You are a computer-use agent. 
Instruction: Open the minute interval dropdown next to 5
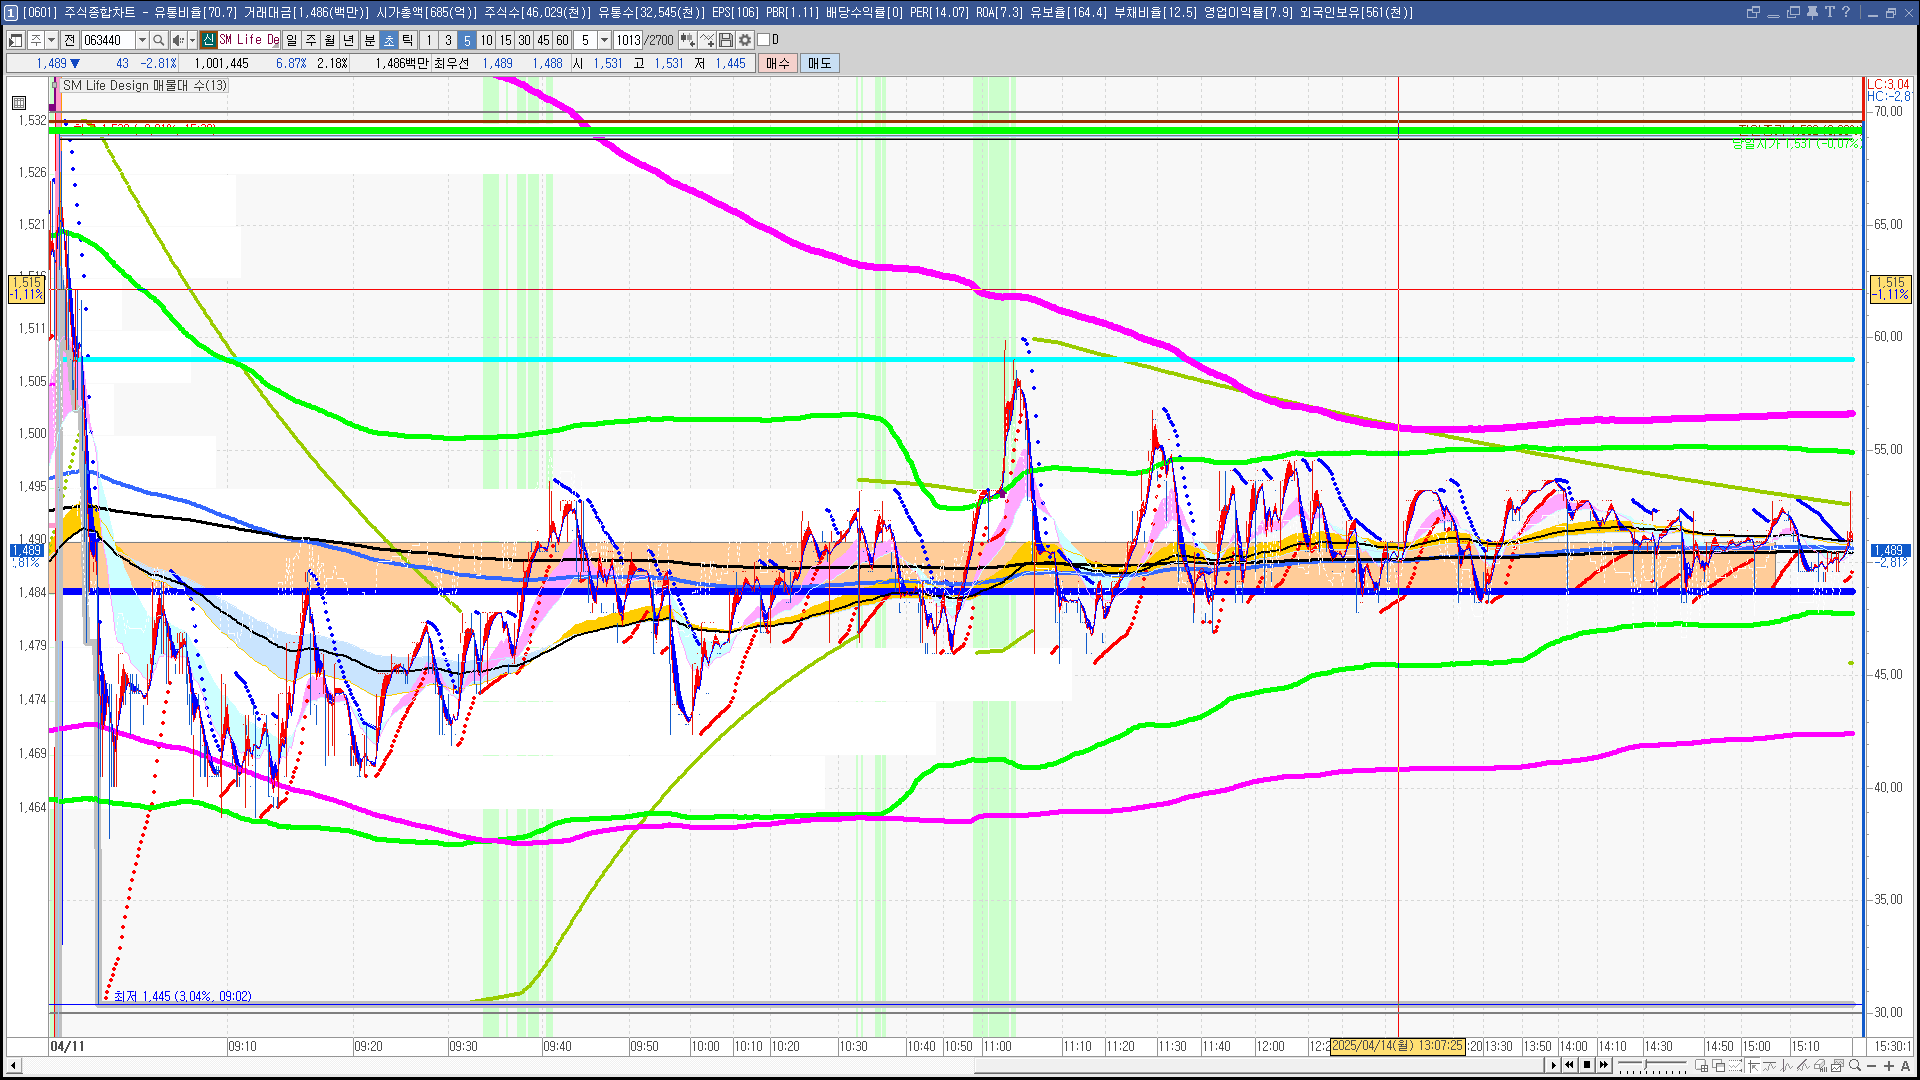pyautogui.click(x=604, y=40)
